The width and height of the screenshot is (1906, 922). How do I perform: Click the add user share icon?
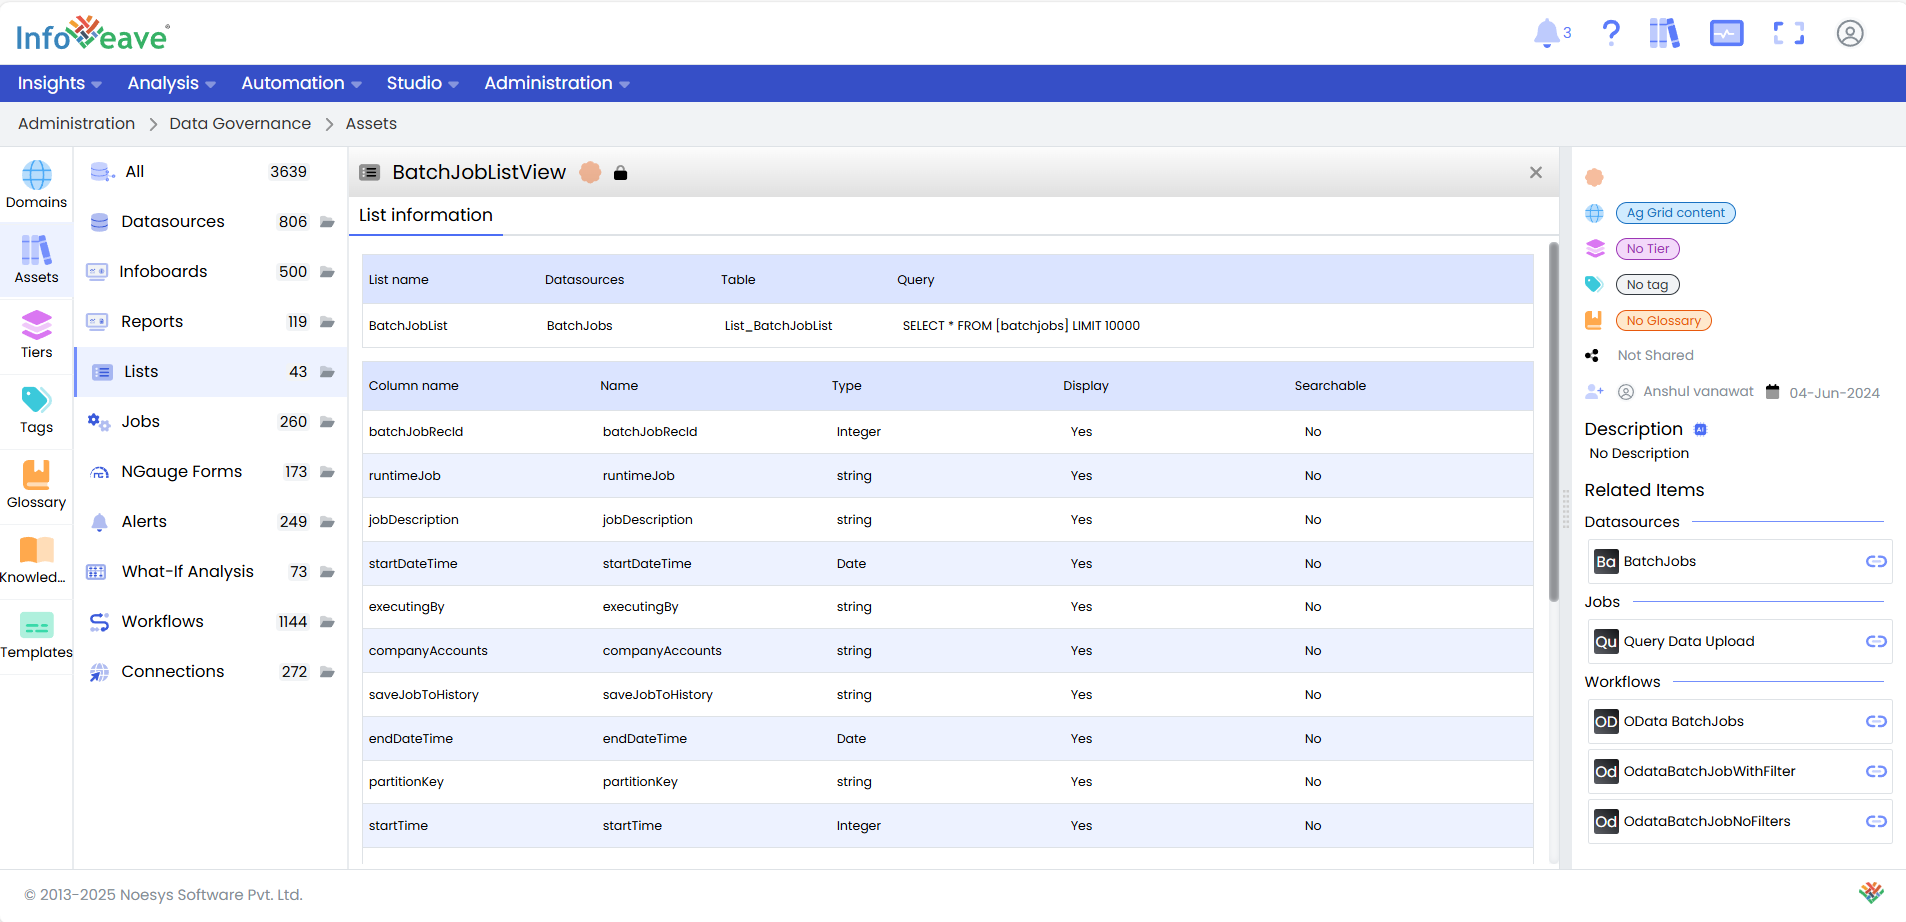1594,392
